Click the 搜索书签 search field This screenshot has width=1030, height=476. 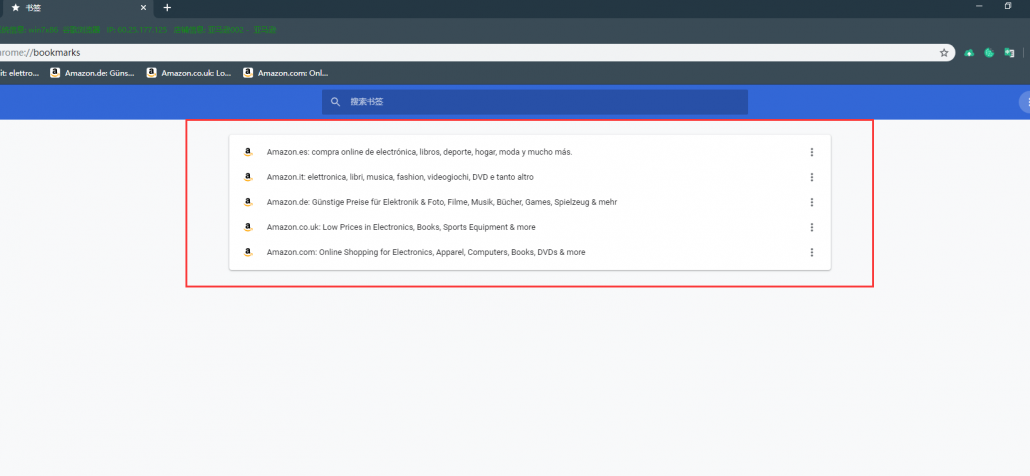click(x=535, y=102)
